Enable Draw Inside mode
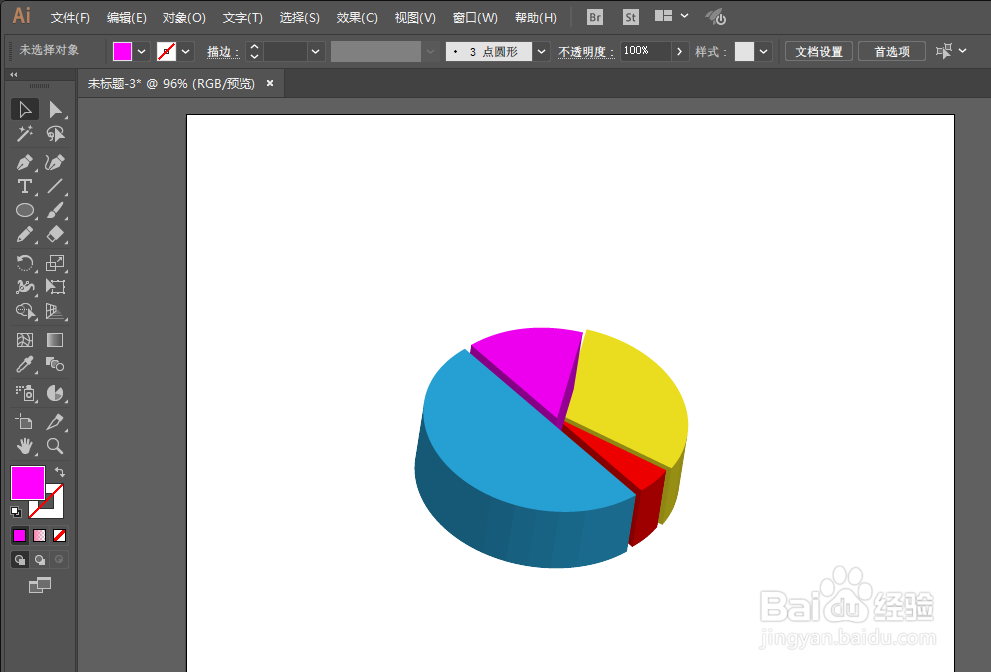Image resolution: width=991 pixels, height=672 pixels. coord(59,559)
